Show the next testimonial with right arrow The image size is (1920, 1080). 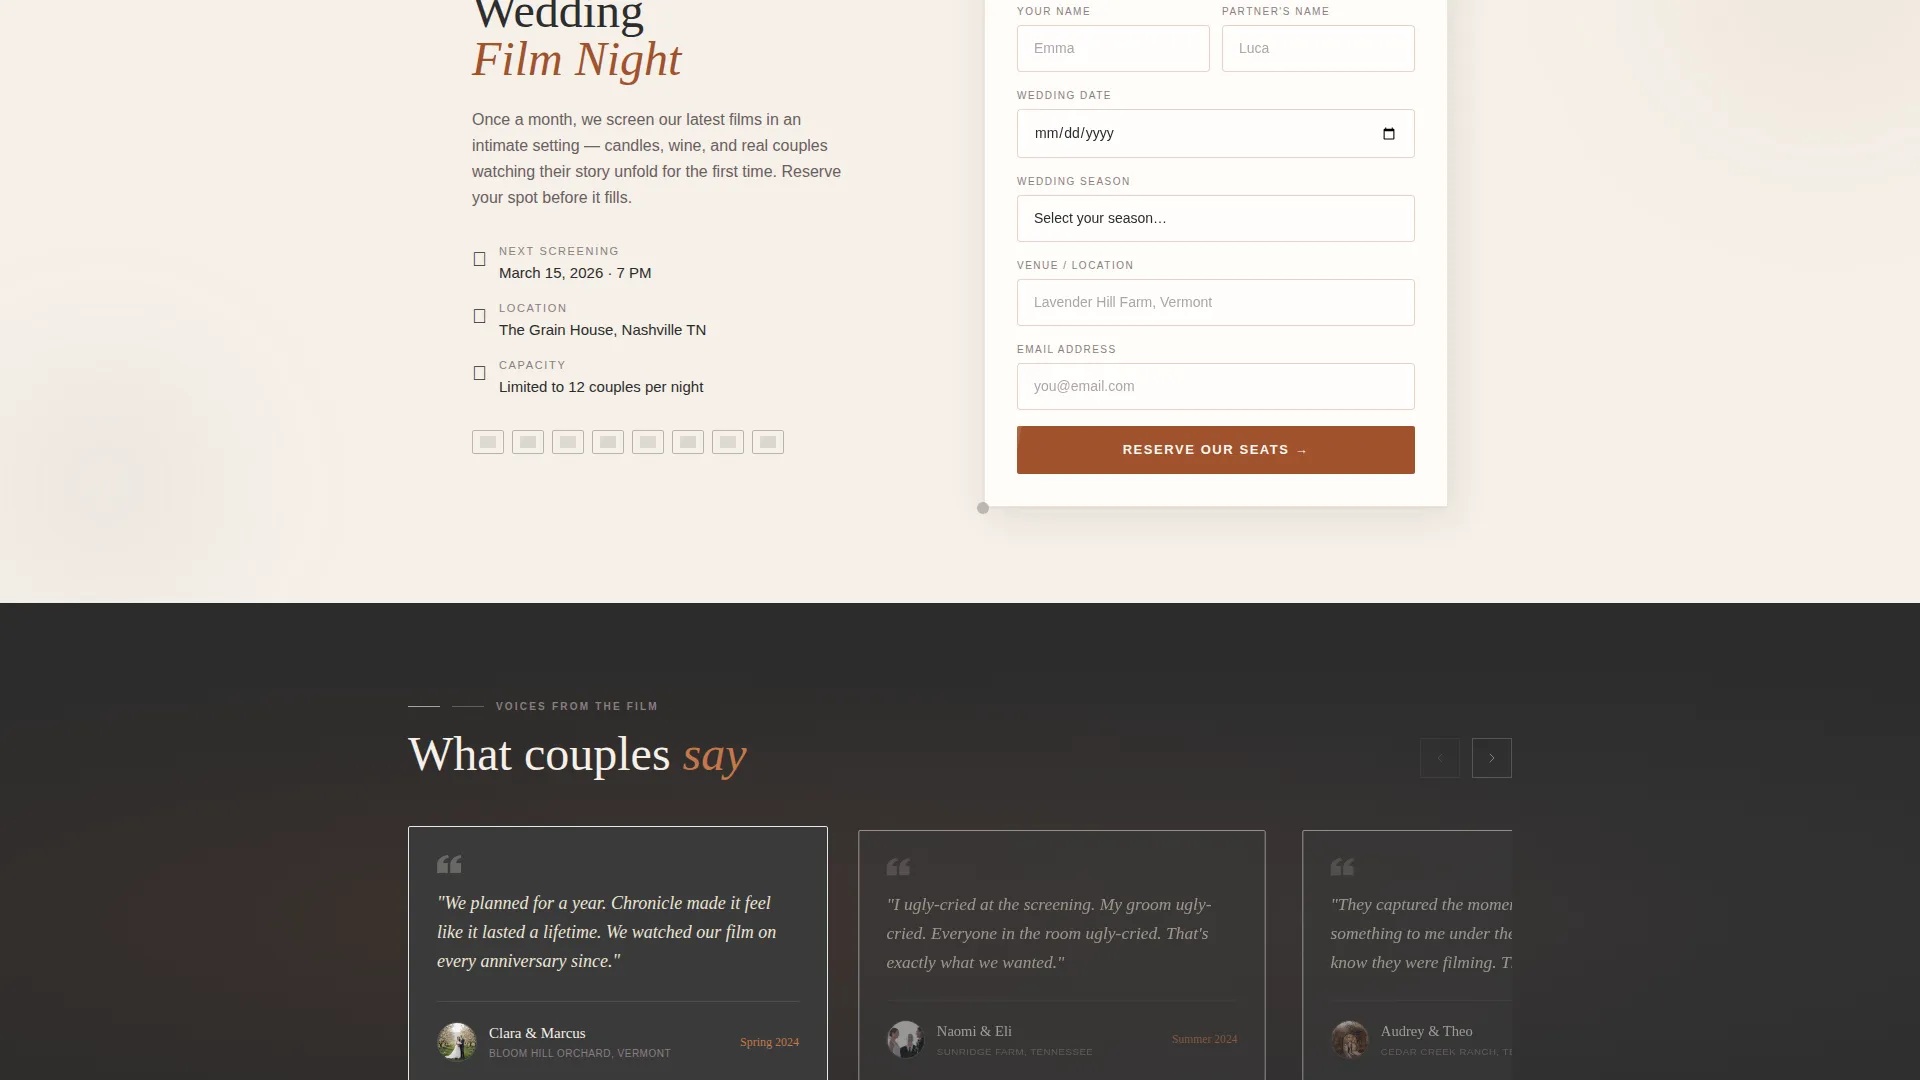(1492, 758)
